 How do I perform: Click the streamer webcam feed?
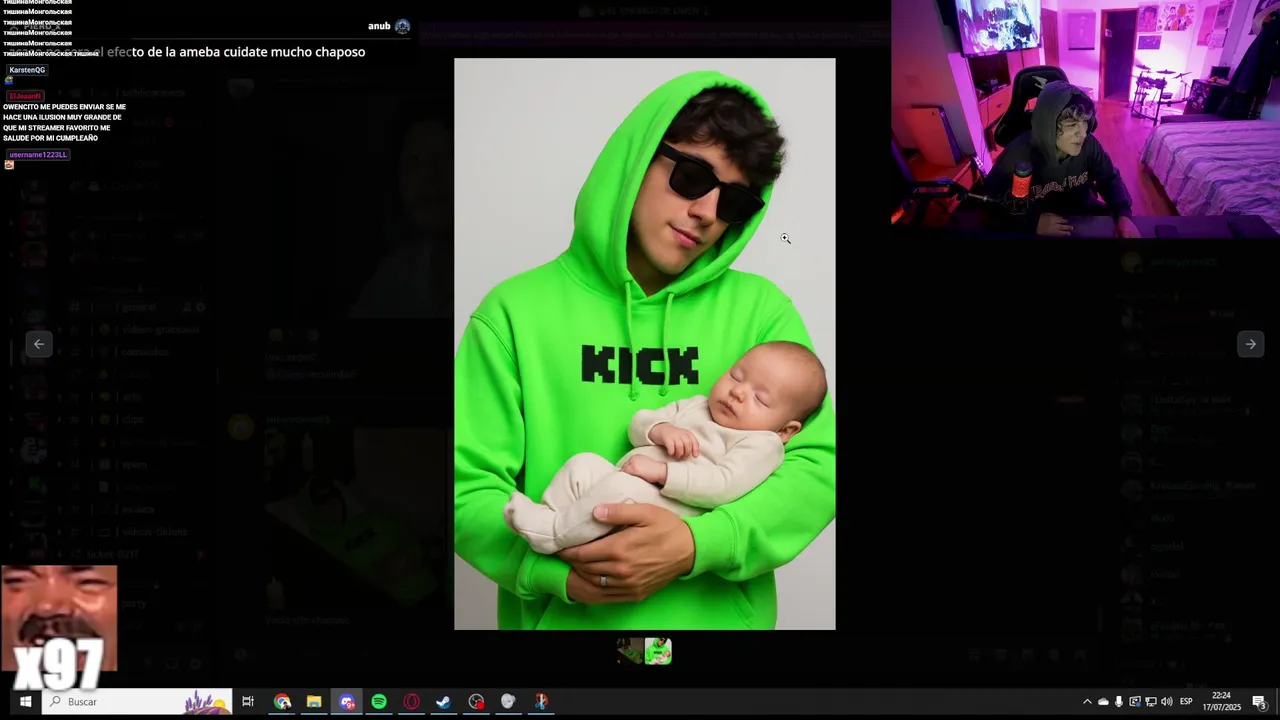coord(1085,118)
